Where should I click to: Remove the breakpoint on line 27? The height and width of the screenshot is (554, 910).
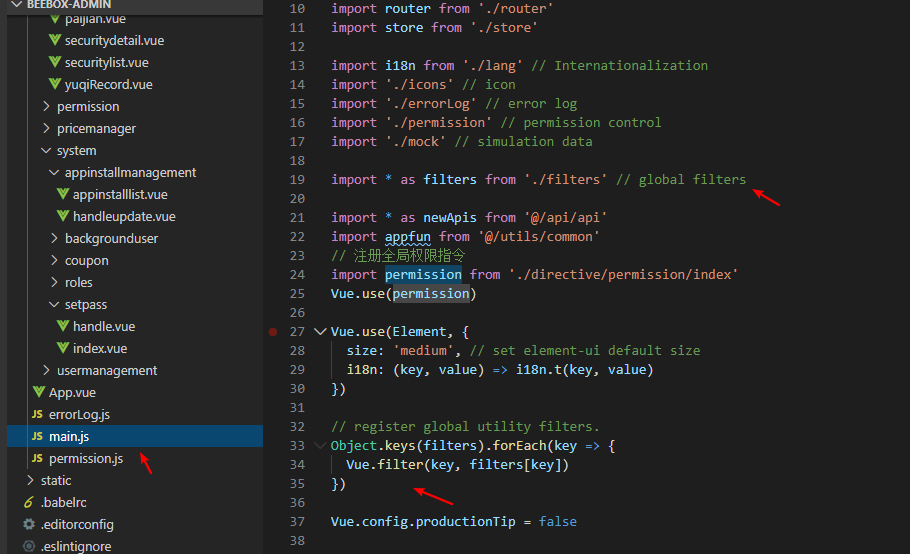tap(273, 332)
